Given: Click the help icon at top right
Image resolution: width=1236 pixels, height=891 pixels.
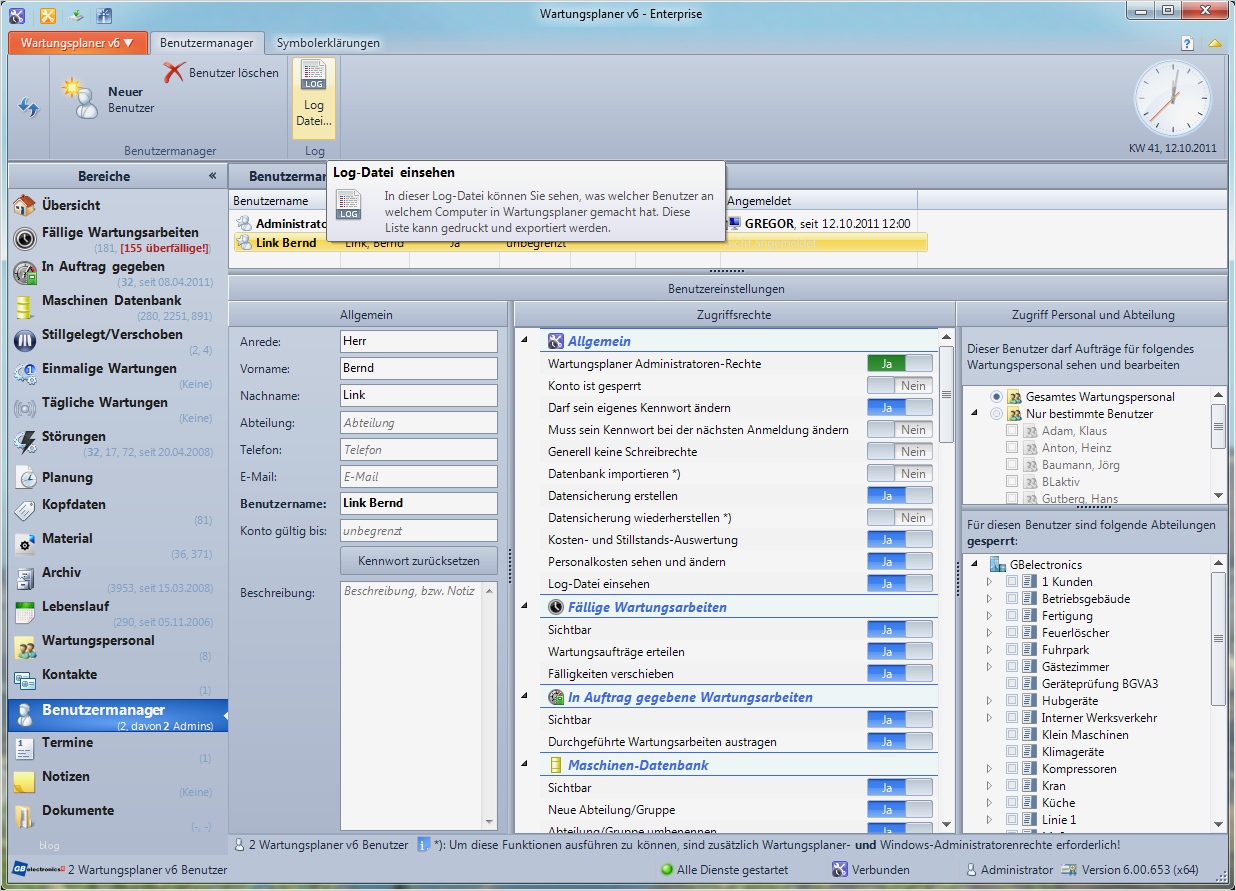Looking at the screenshot, I should (x=1187, y=43).
